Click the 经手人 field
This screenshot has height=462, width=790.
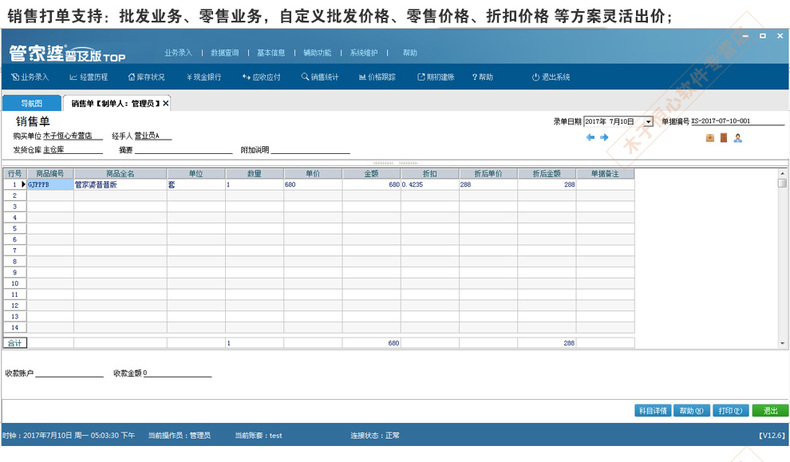tap(153, 136)
